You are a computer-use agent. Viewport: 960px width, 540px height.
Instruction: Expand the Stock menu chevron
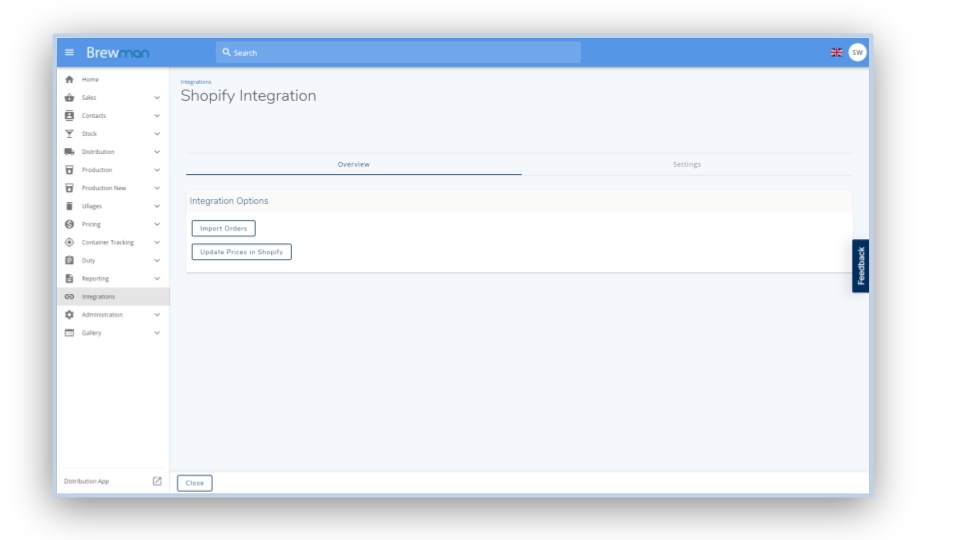click(x=157, y=133)
